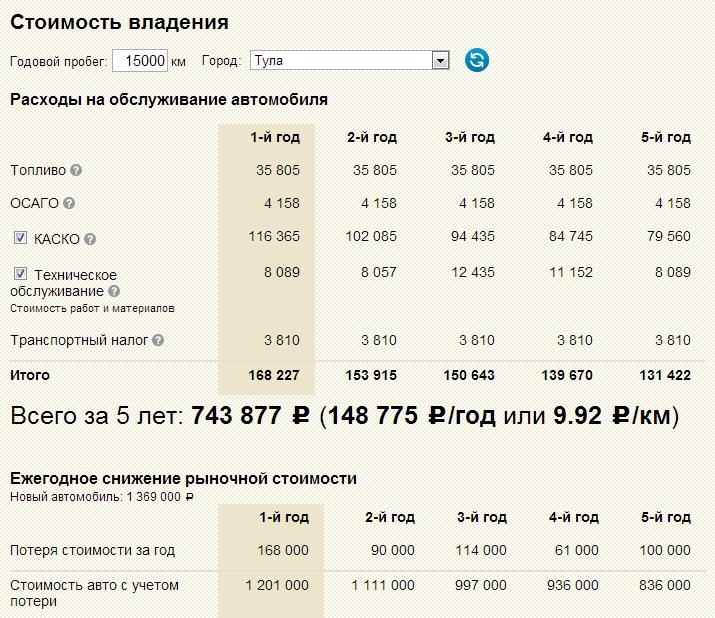
Task: Click the ОСАГО row label
Action: pyautogui.click(x=35, y=203)
